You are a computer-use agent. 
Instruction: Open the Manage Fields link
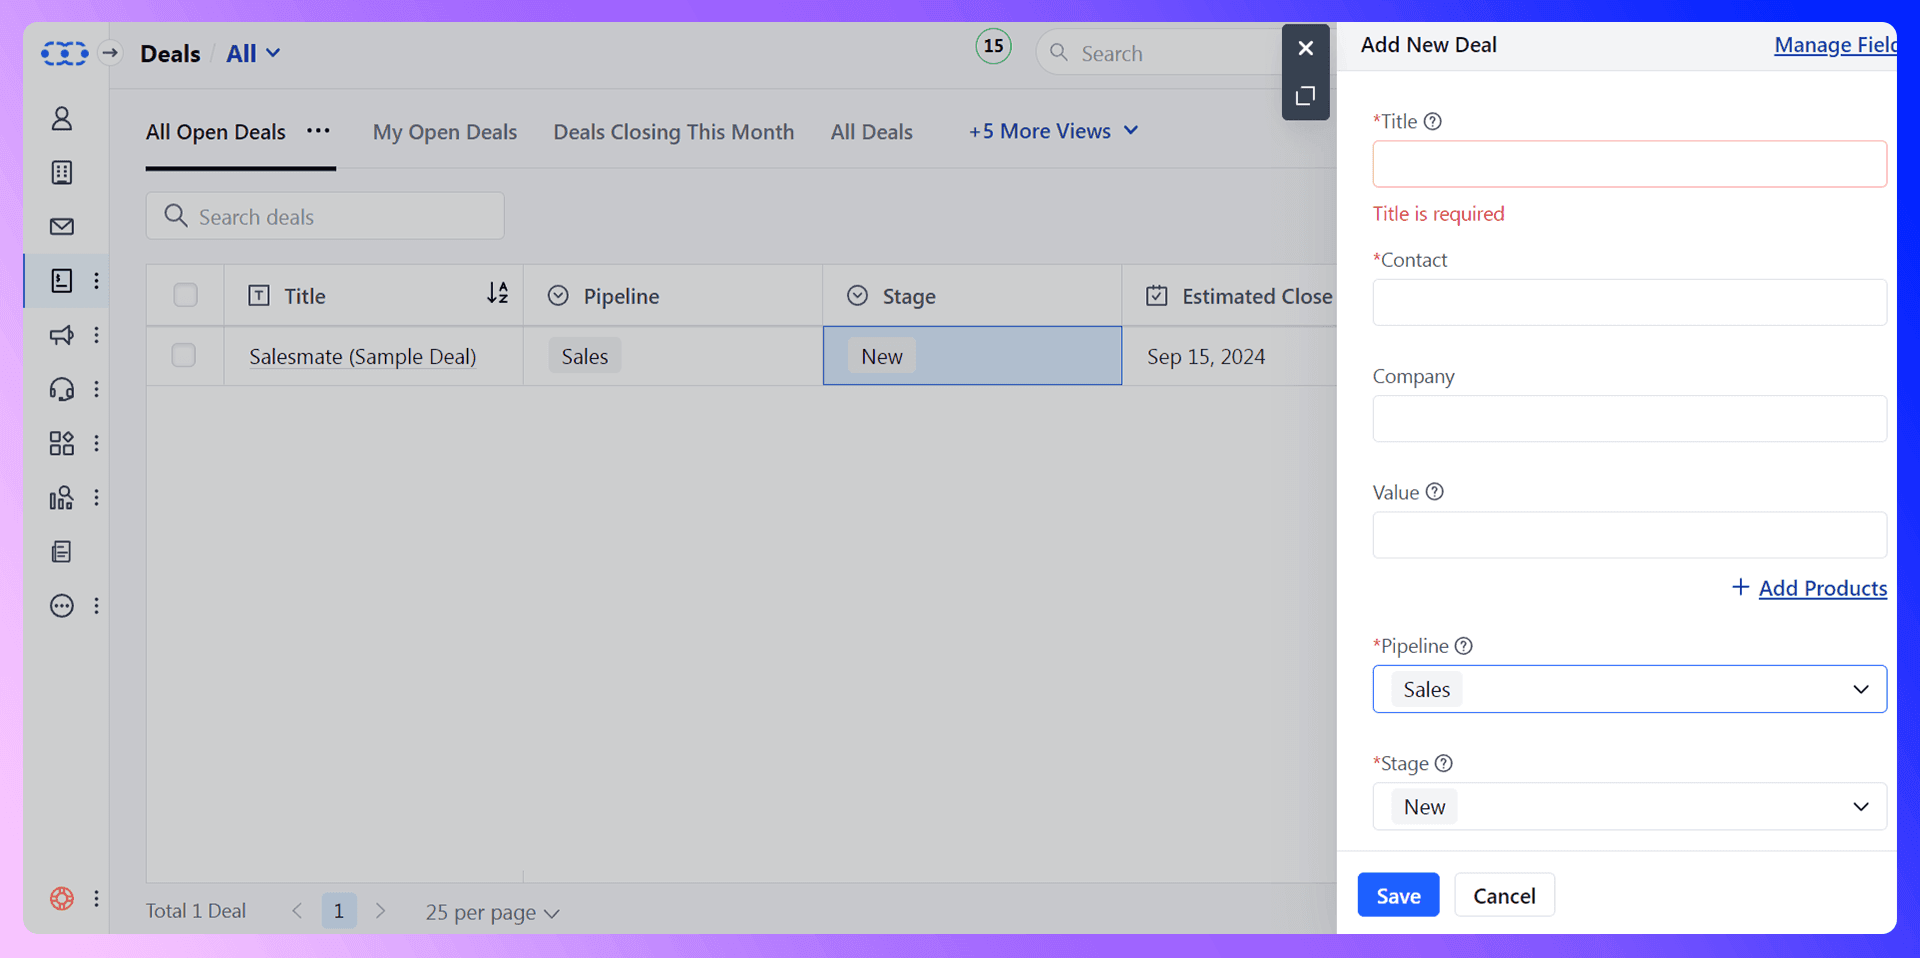(x=1835, y=45)
